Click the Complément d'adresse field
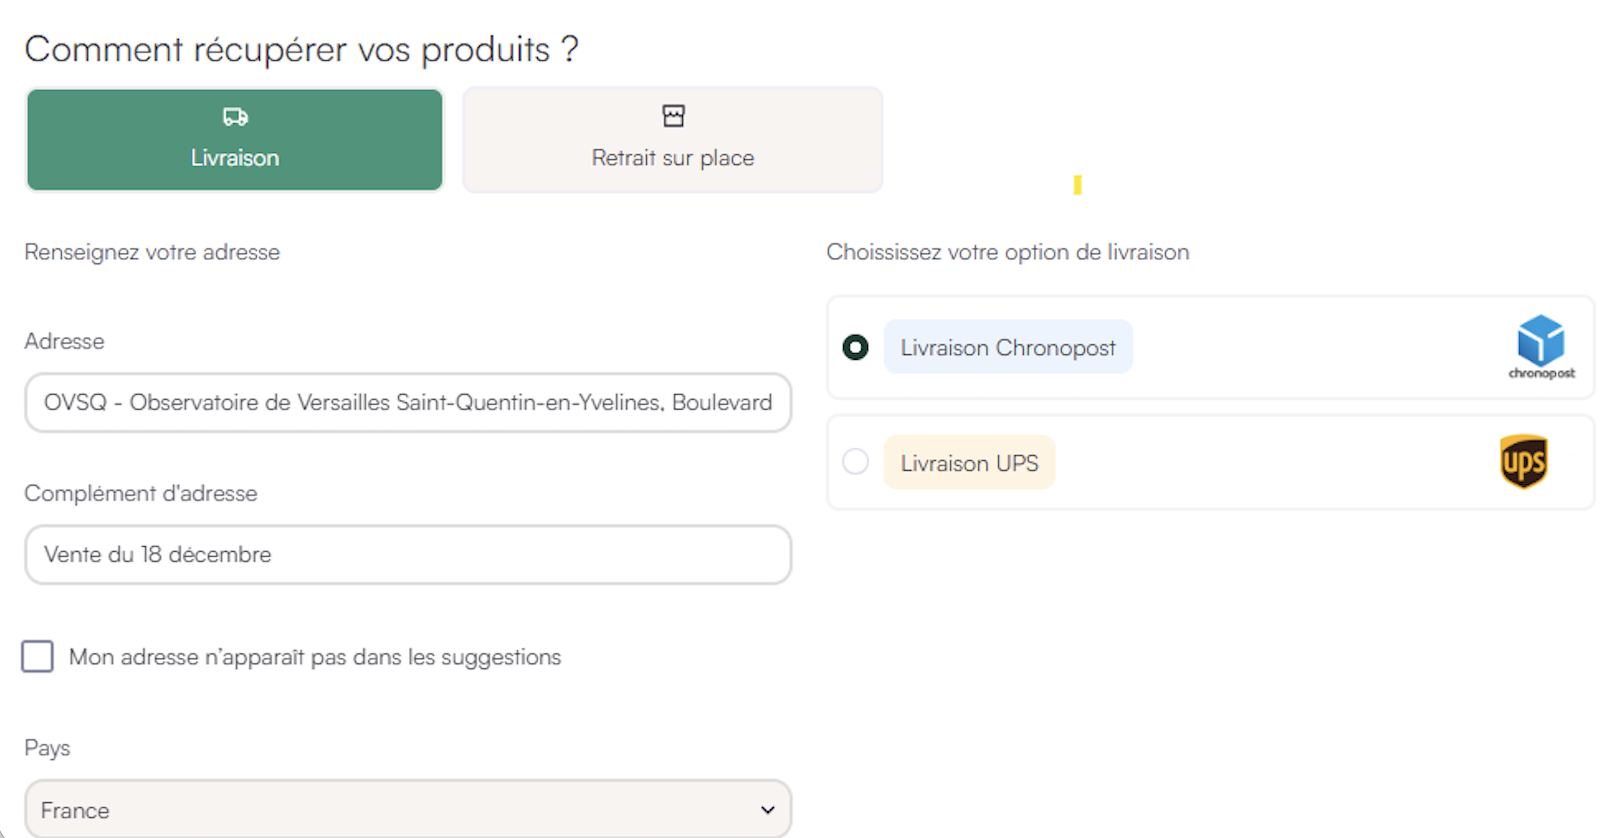 coord(408,555)
